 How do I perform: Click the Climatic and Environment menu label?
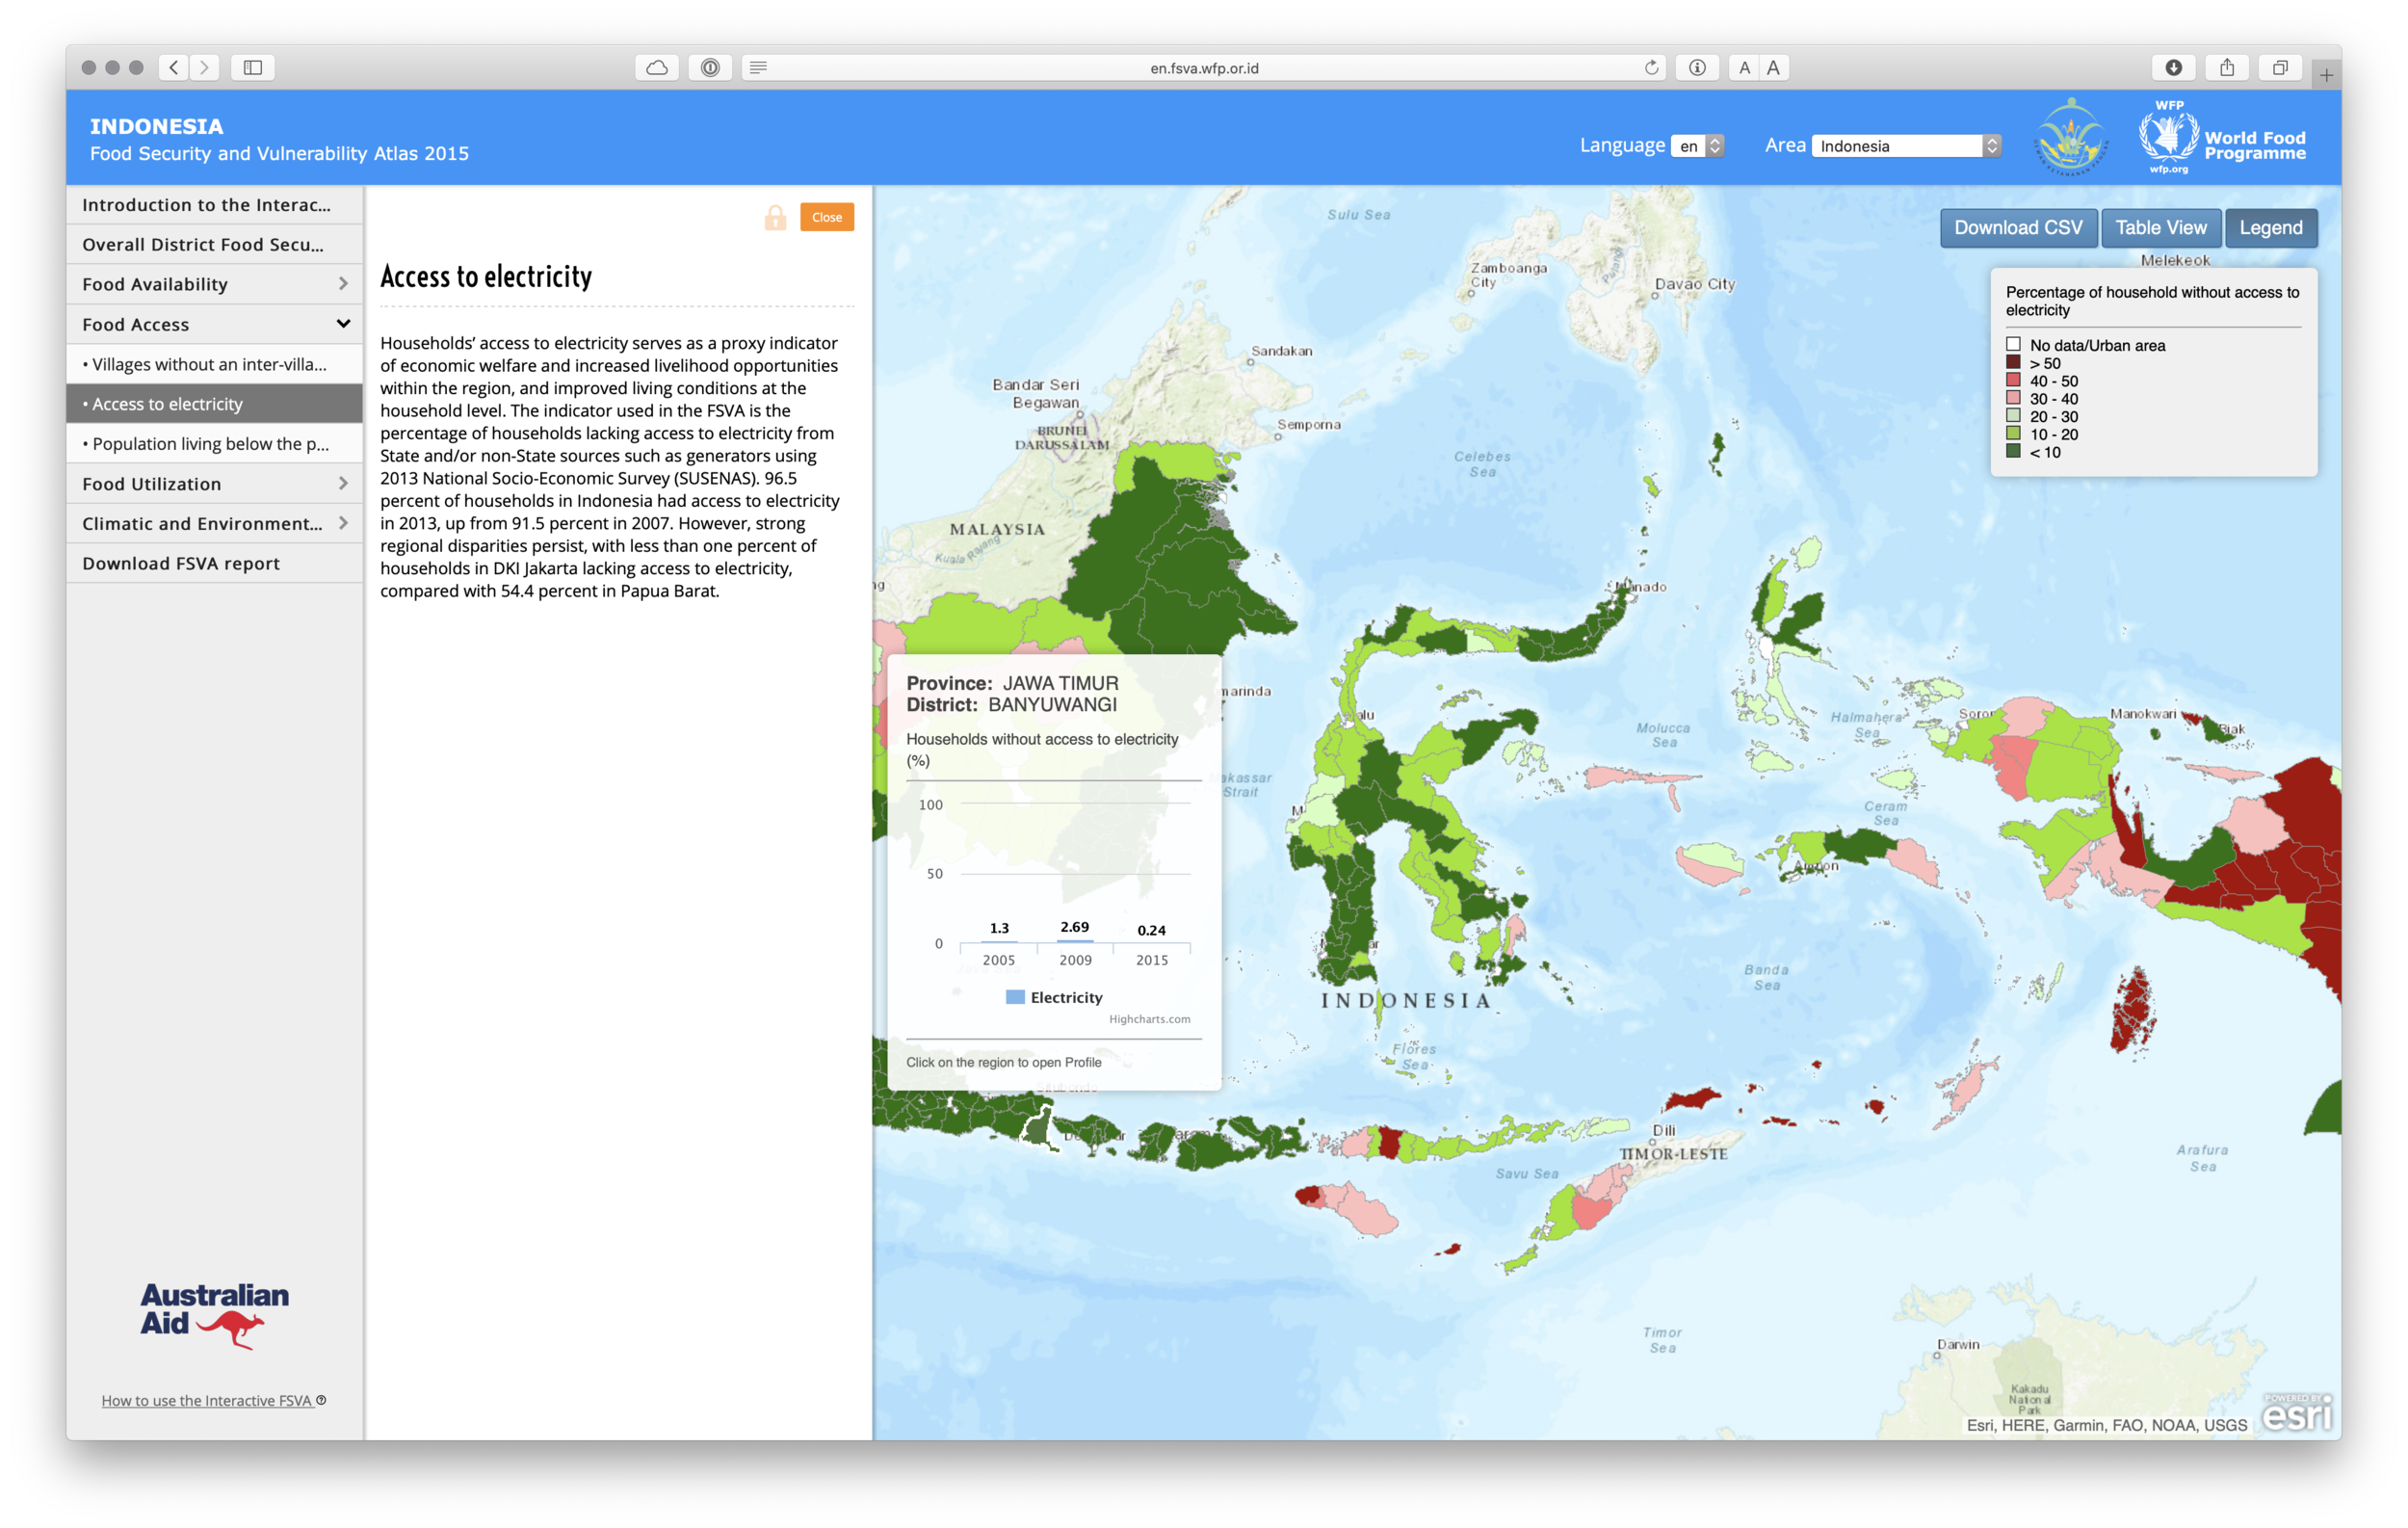coord(202,523)
